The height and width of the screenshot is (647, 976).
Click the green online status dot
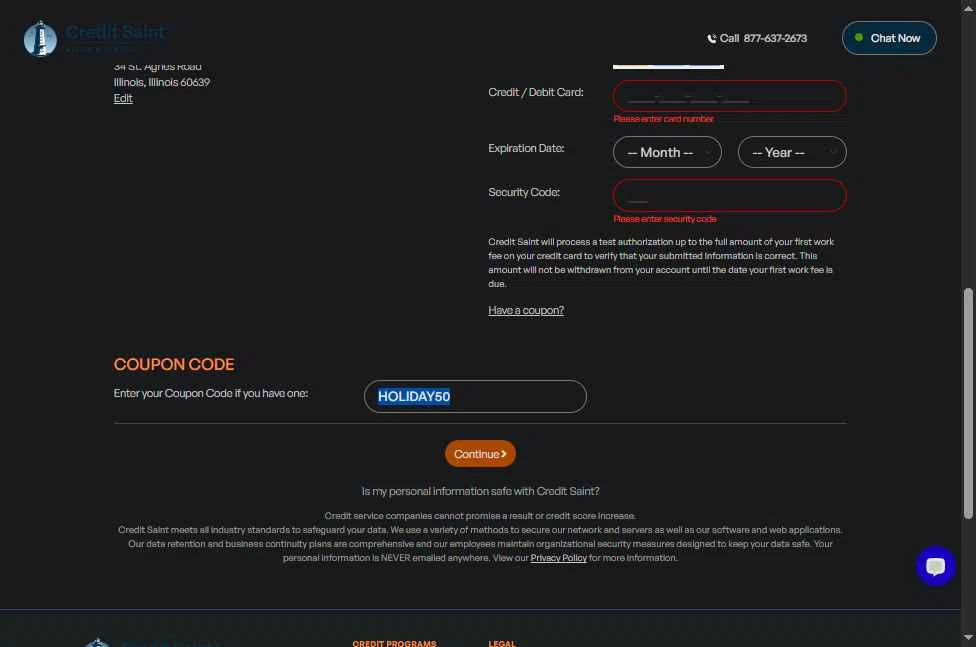[x=858, y=37]
